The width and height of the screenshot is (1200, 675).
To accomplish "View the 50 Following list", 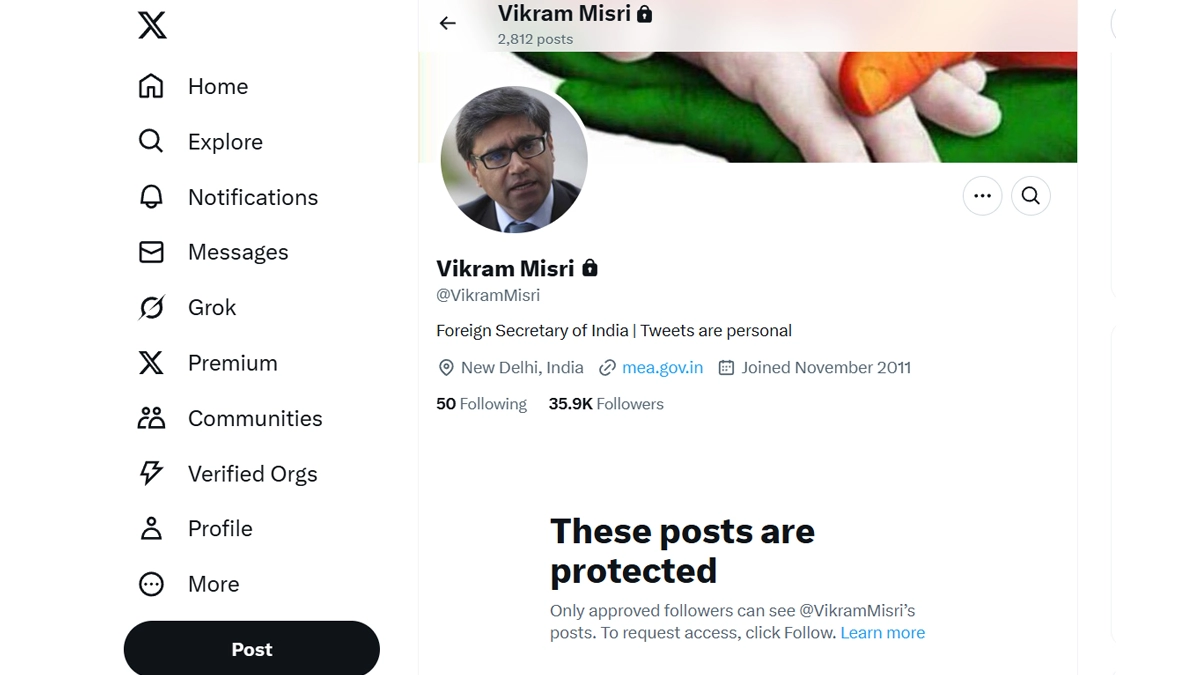I will click(x=481, y=404).
